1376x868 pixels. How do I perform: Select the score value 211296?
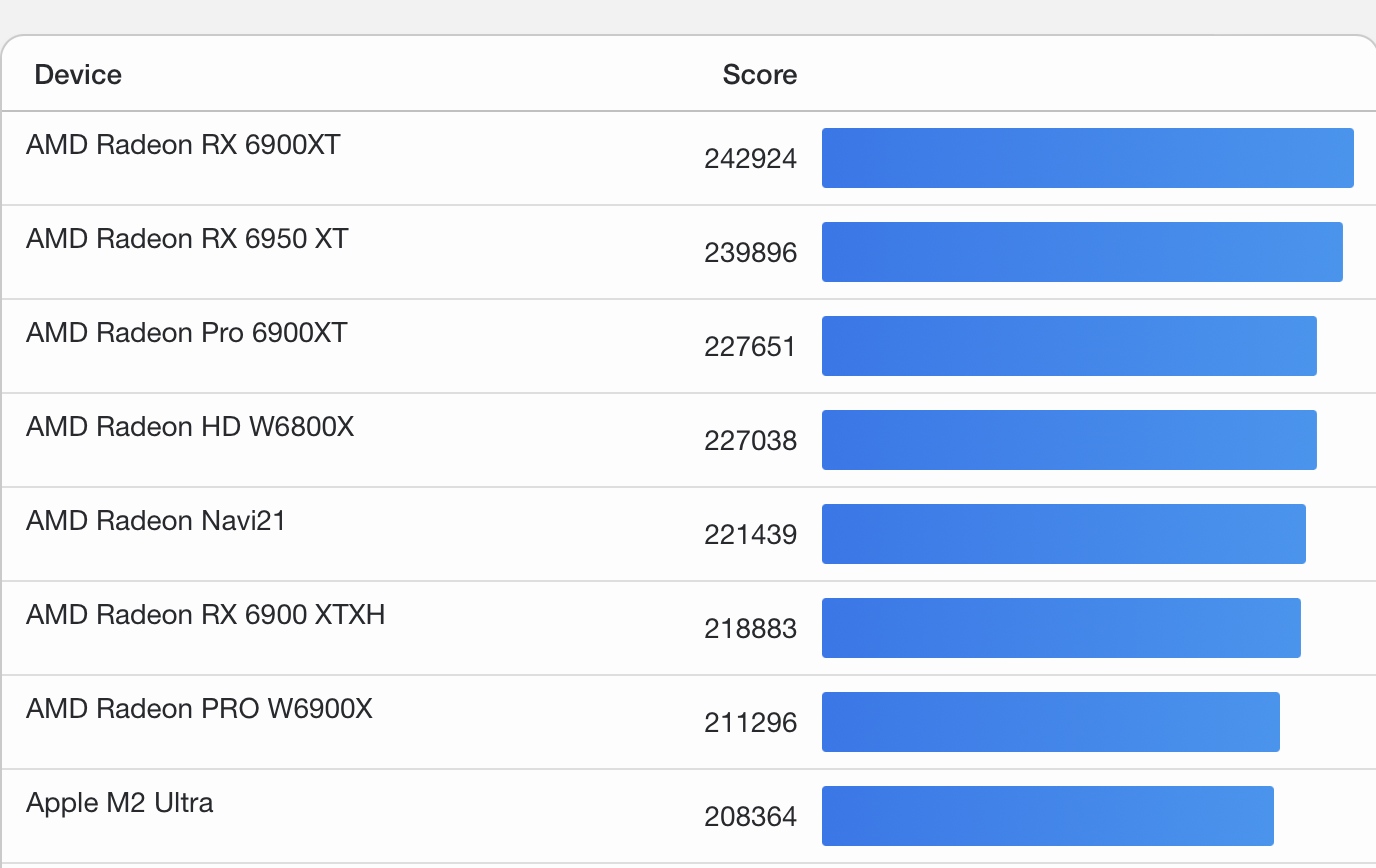point(751,723)
